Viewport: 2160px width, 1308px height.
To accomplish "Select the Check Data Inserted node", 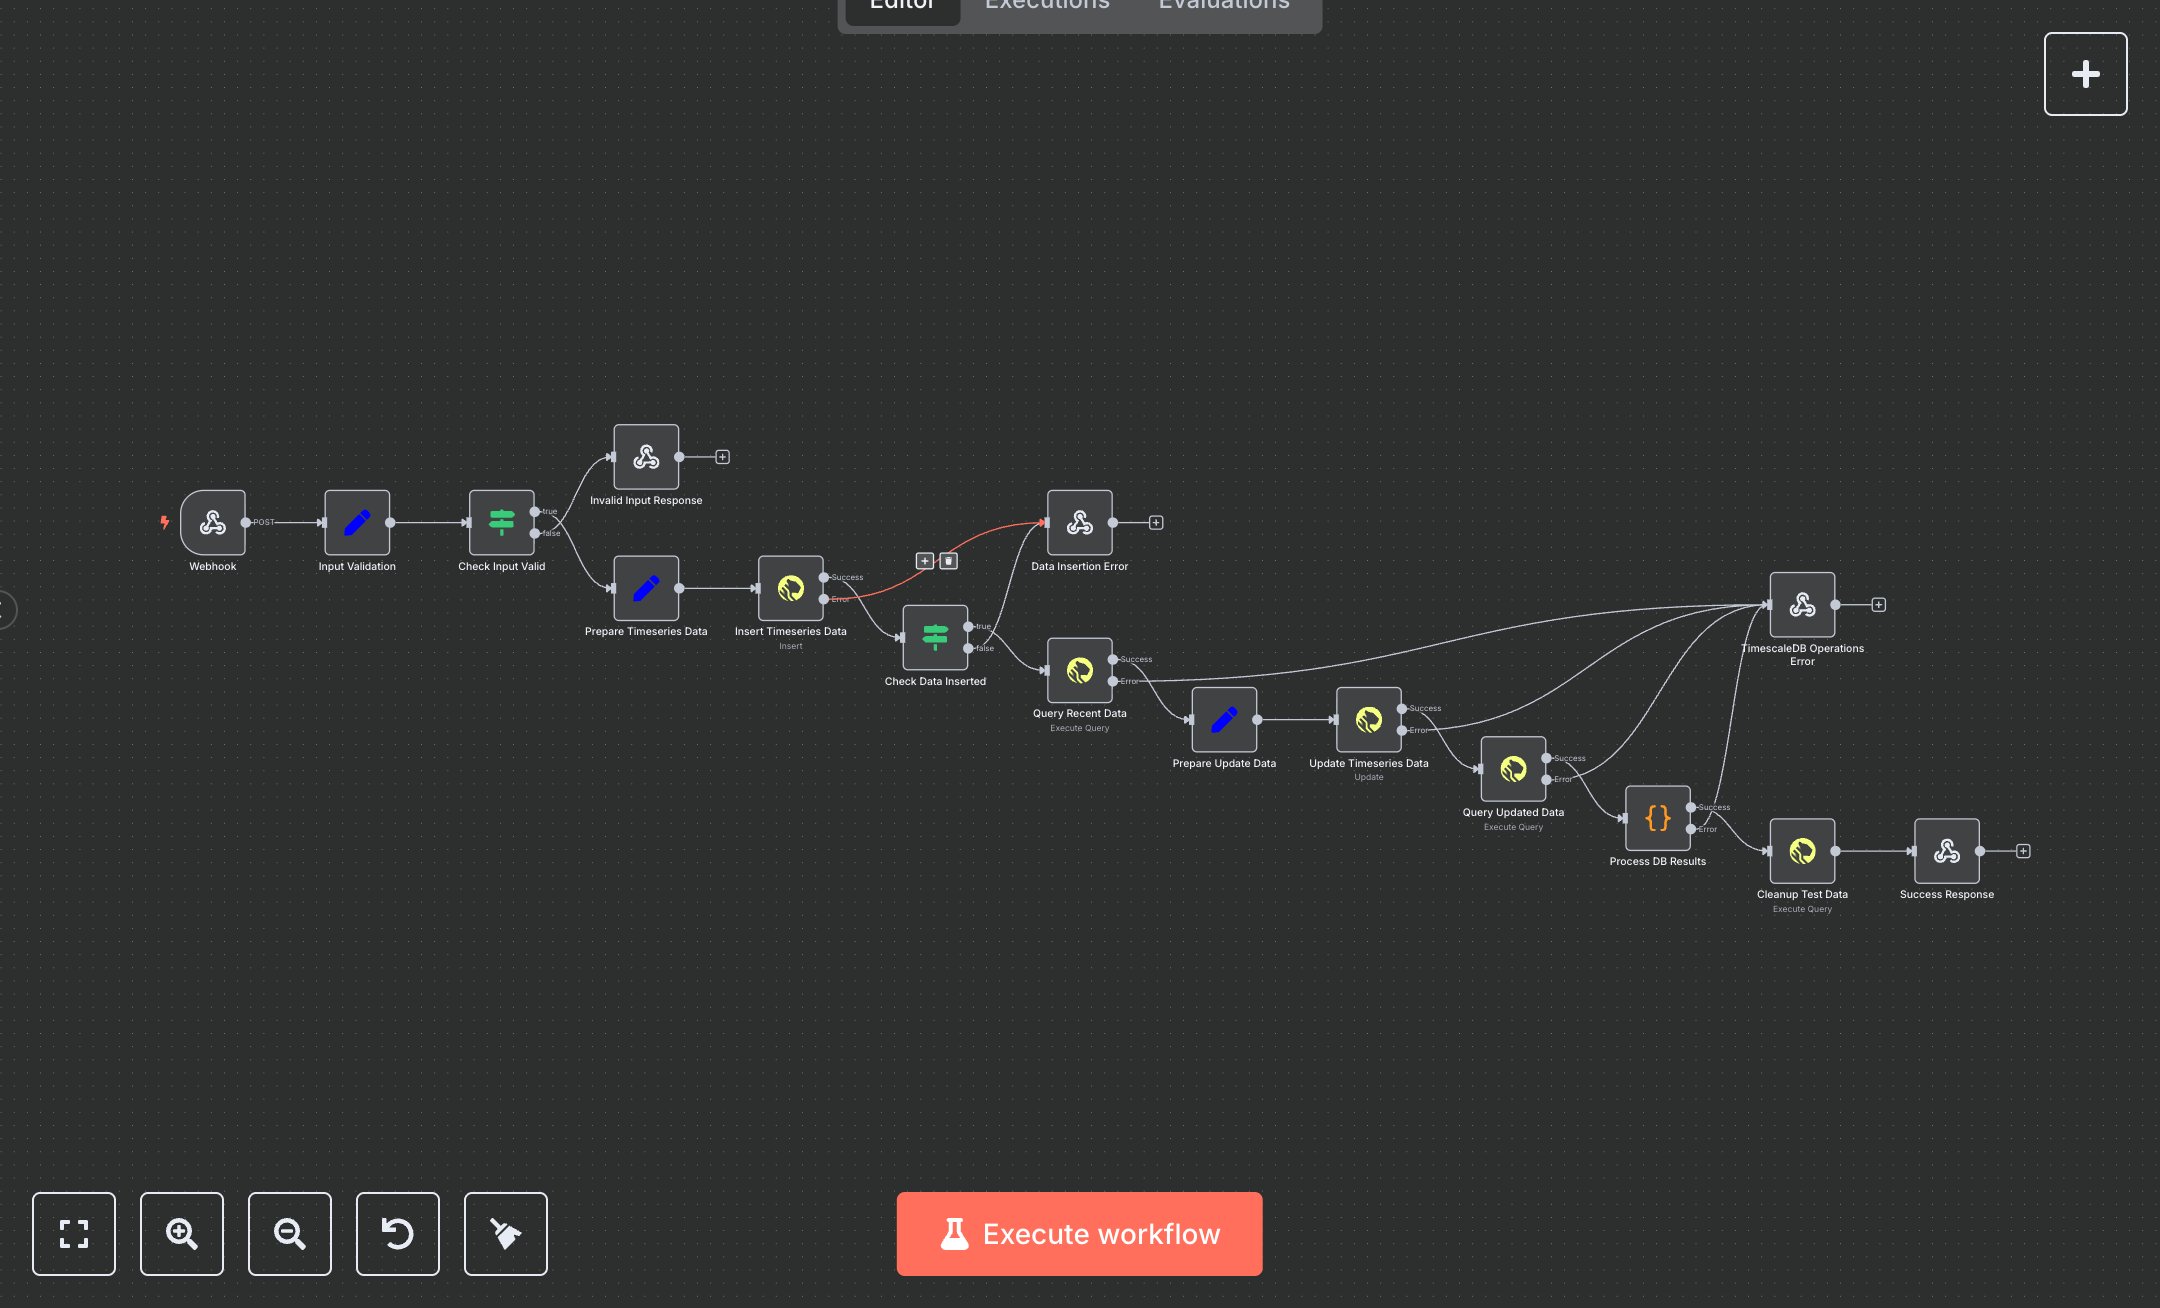I will coord(934,638).
